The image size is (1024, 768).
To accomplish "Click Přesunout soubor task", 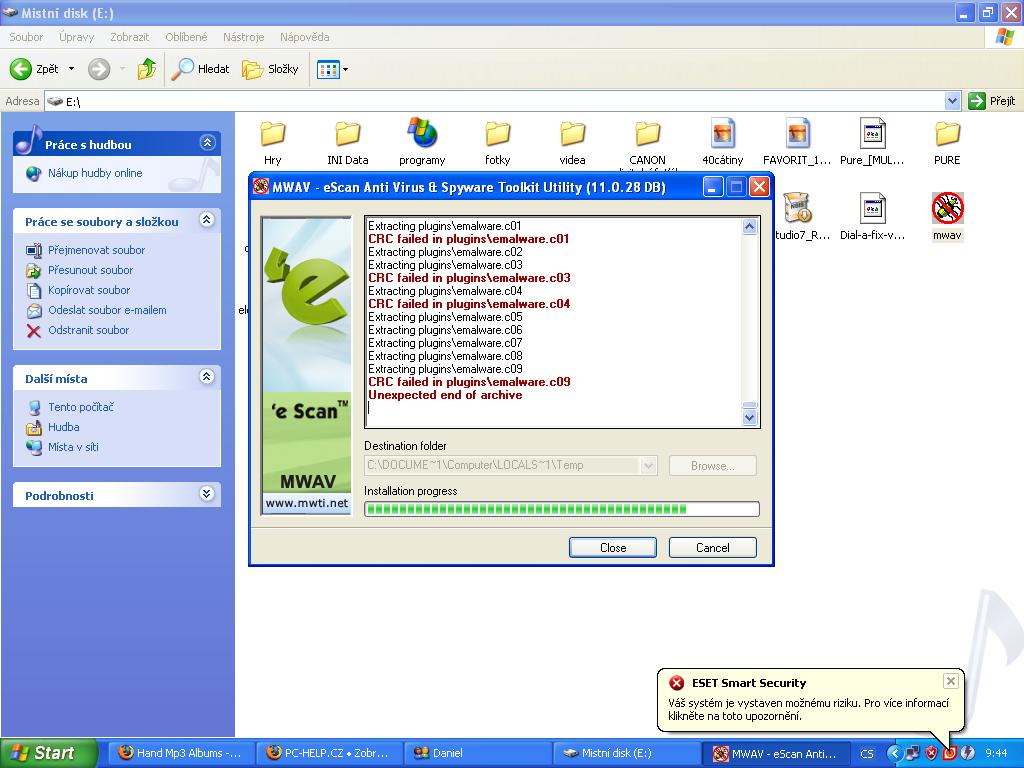I will pyautogui.click(x=90, y=270).
